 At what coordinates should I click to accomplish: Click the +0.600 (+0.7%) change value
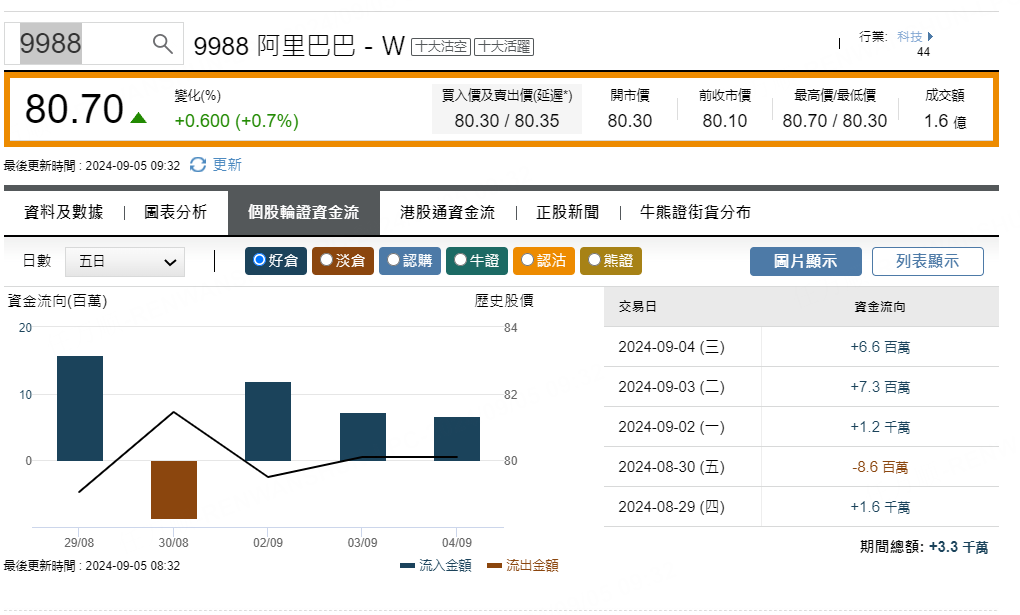237,121
